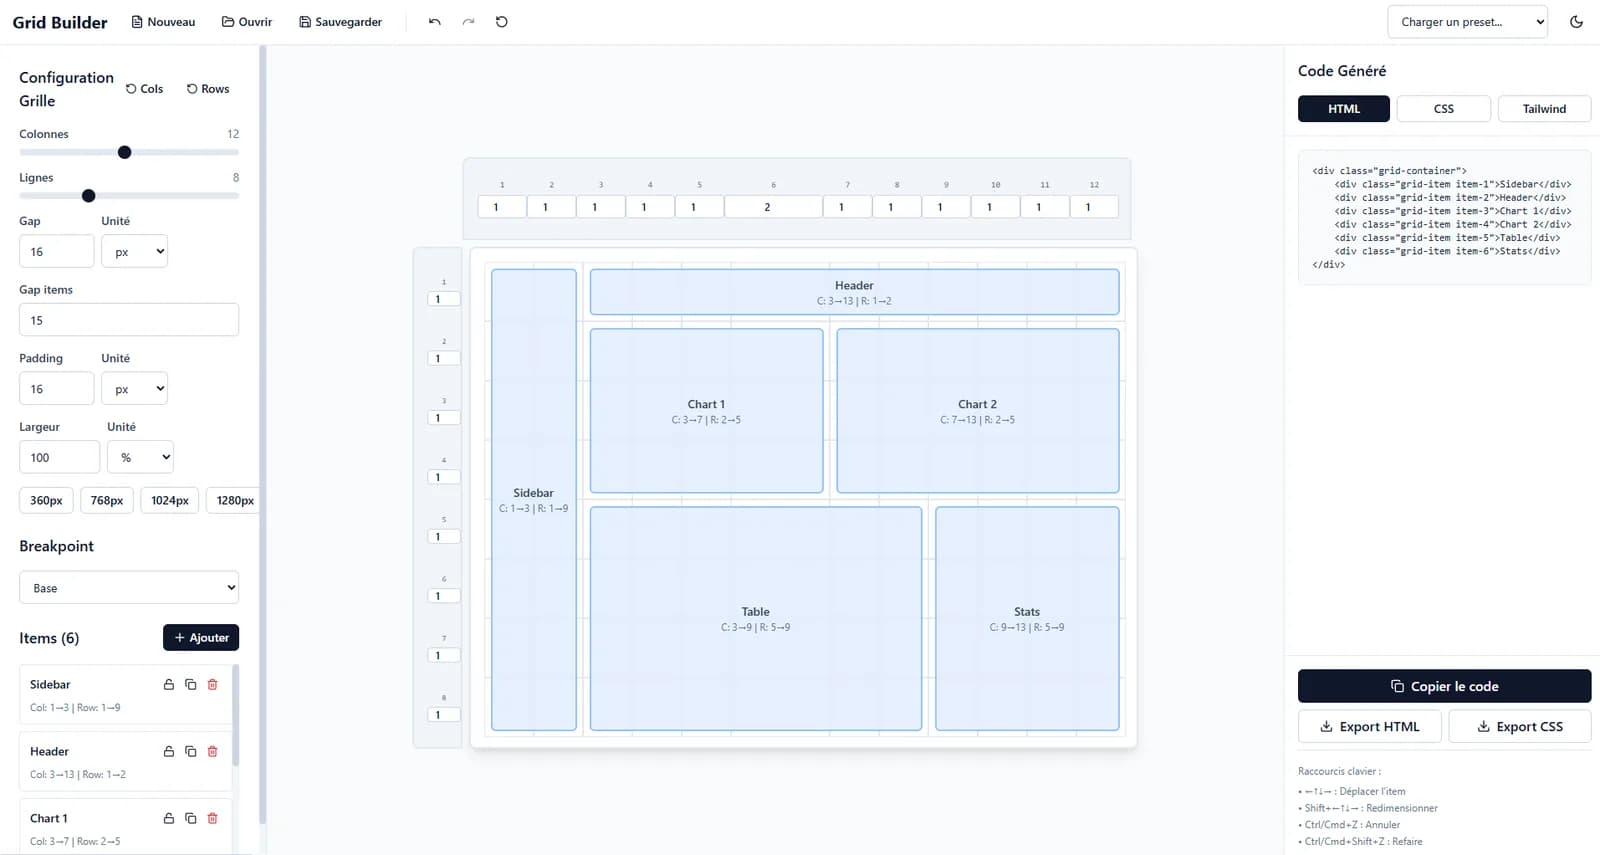The width and height of the screenshot is (1600, 855).
Task: Click the Colonnes slider handle
Action: tap(124, 152)
